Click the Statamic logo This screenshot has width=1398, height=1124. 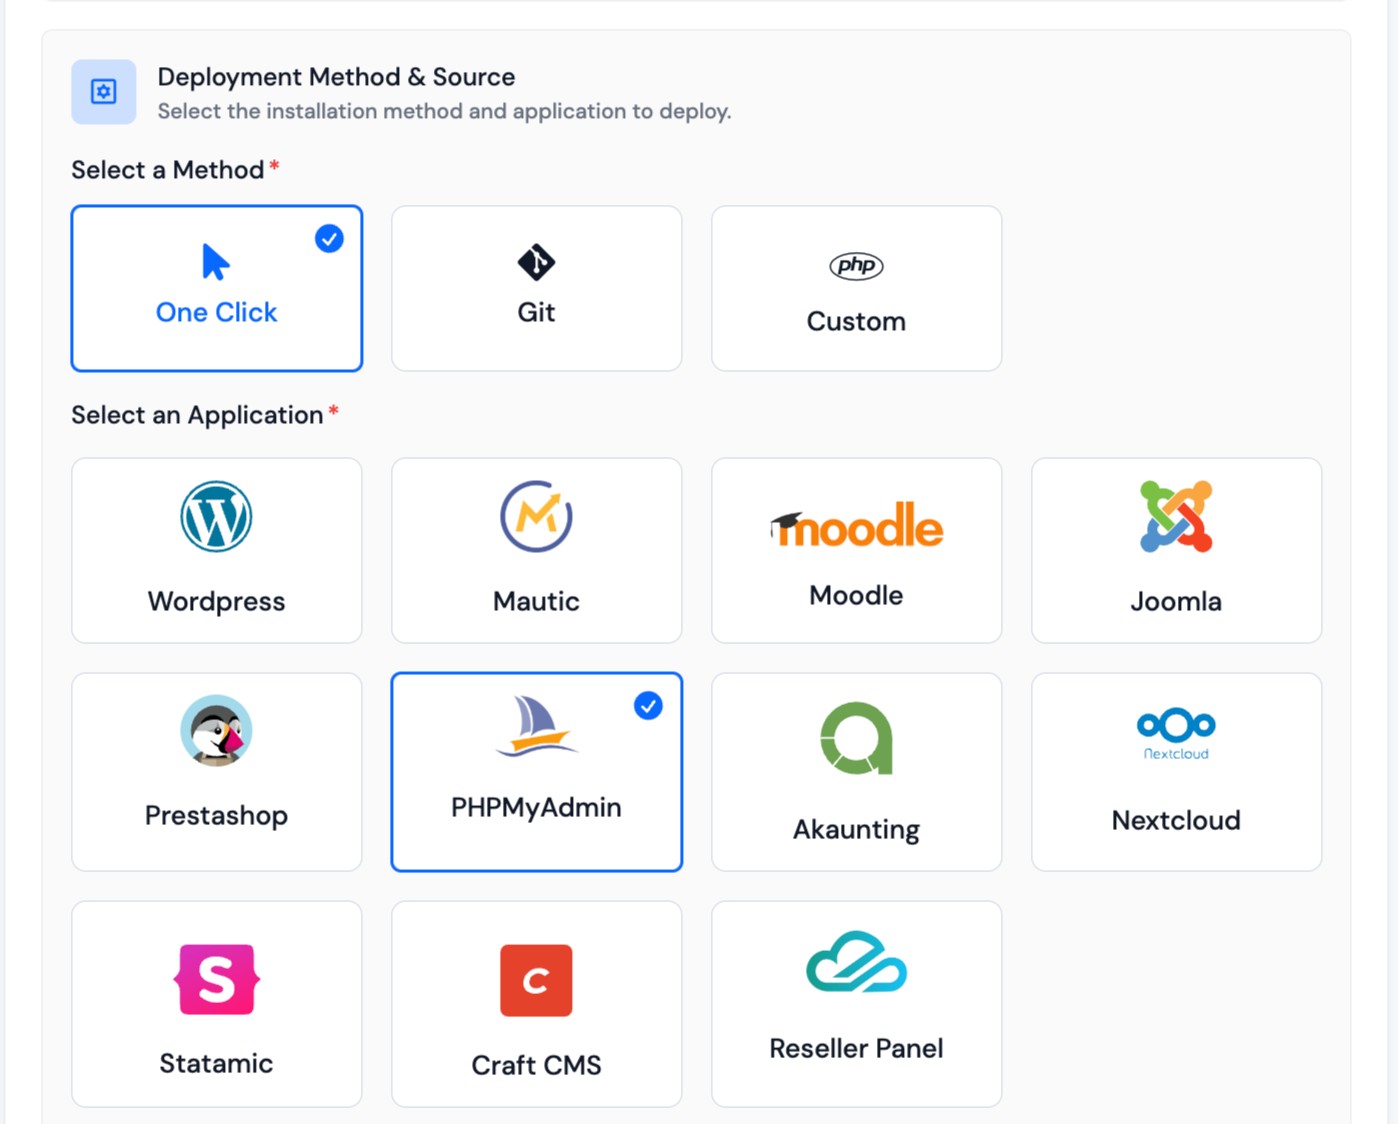216,980
